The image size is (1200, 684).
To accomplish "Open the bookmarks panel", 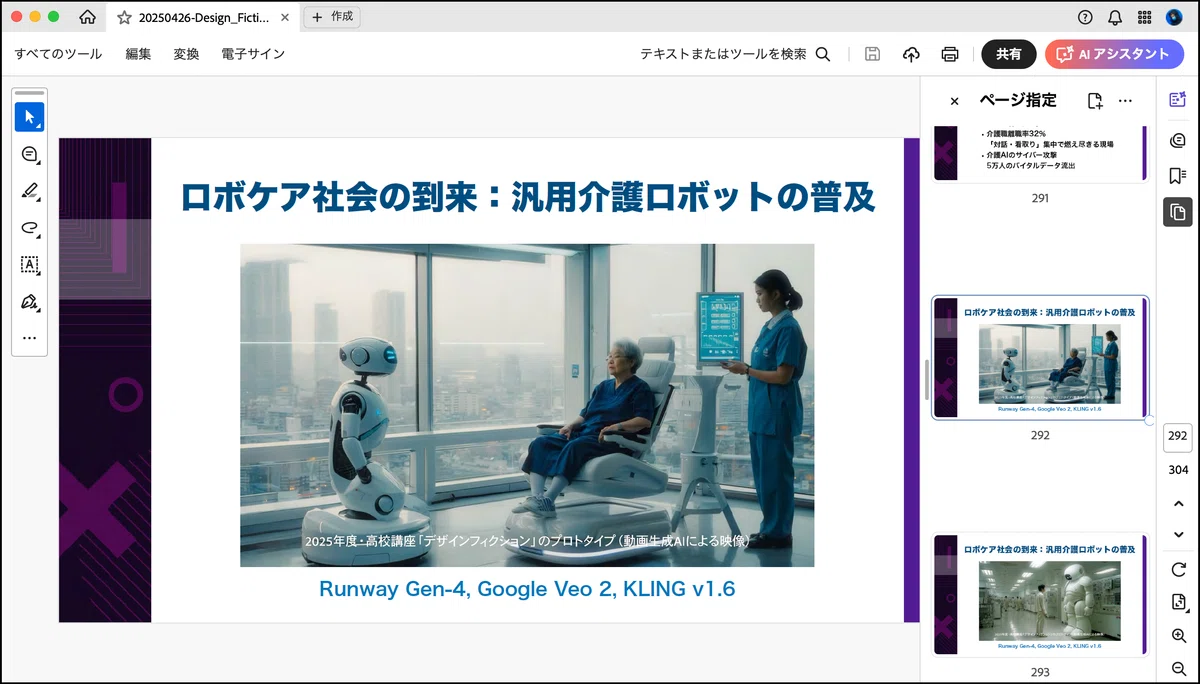I will click(x=1178, y=175).
